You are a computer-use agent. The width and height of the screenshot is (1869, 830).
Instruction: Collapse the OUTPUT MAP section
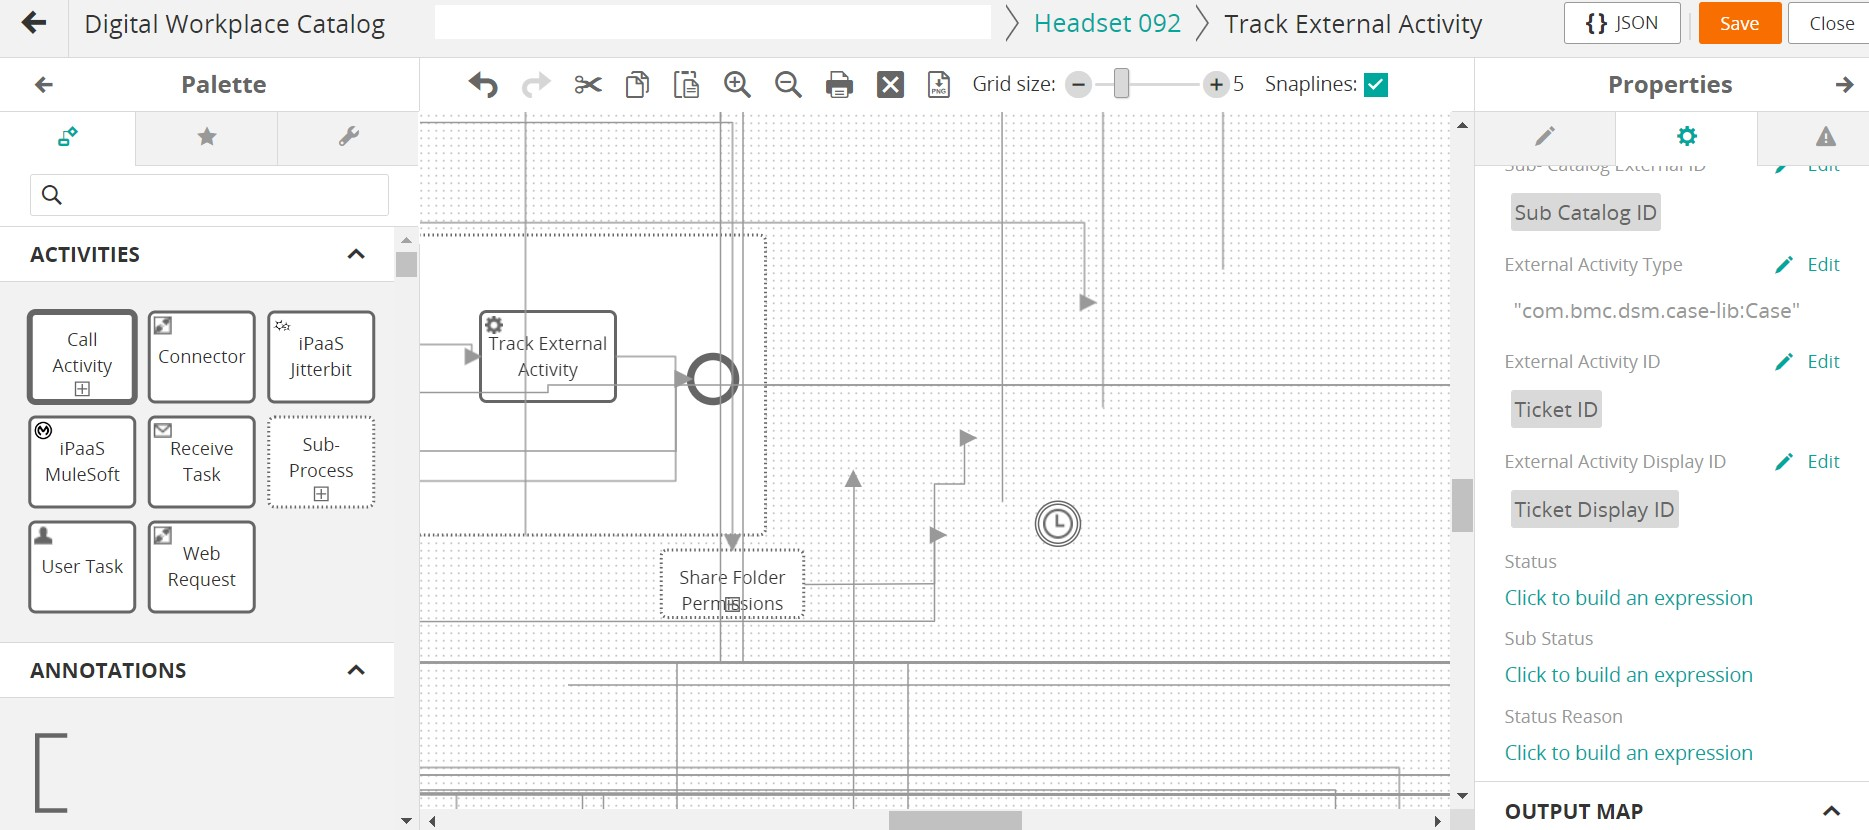click(x=1831, y=811)
